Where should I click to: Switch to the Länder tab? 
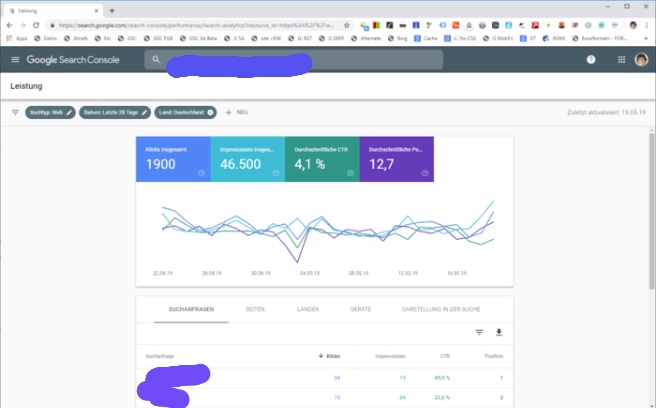tap(308, 310)
